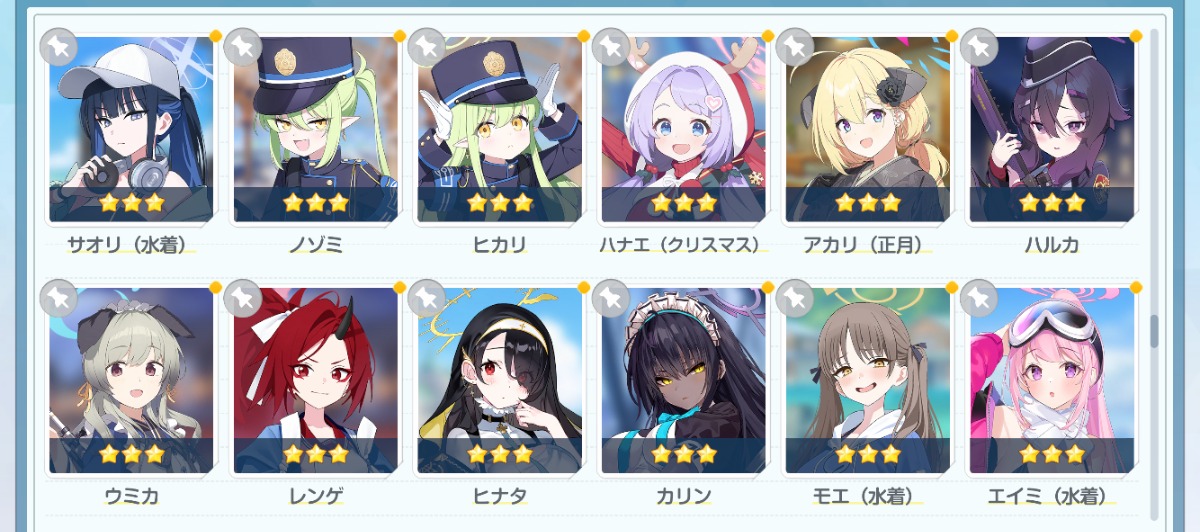The image size is (1200, 532).
Task: Click pin icon on レンゲ card
Action: coord(243,297)
